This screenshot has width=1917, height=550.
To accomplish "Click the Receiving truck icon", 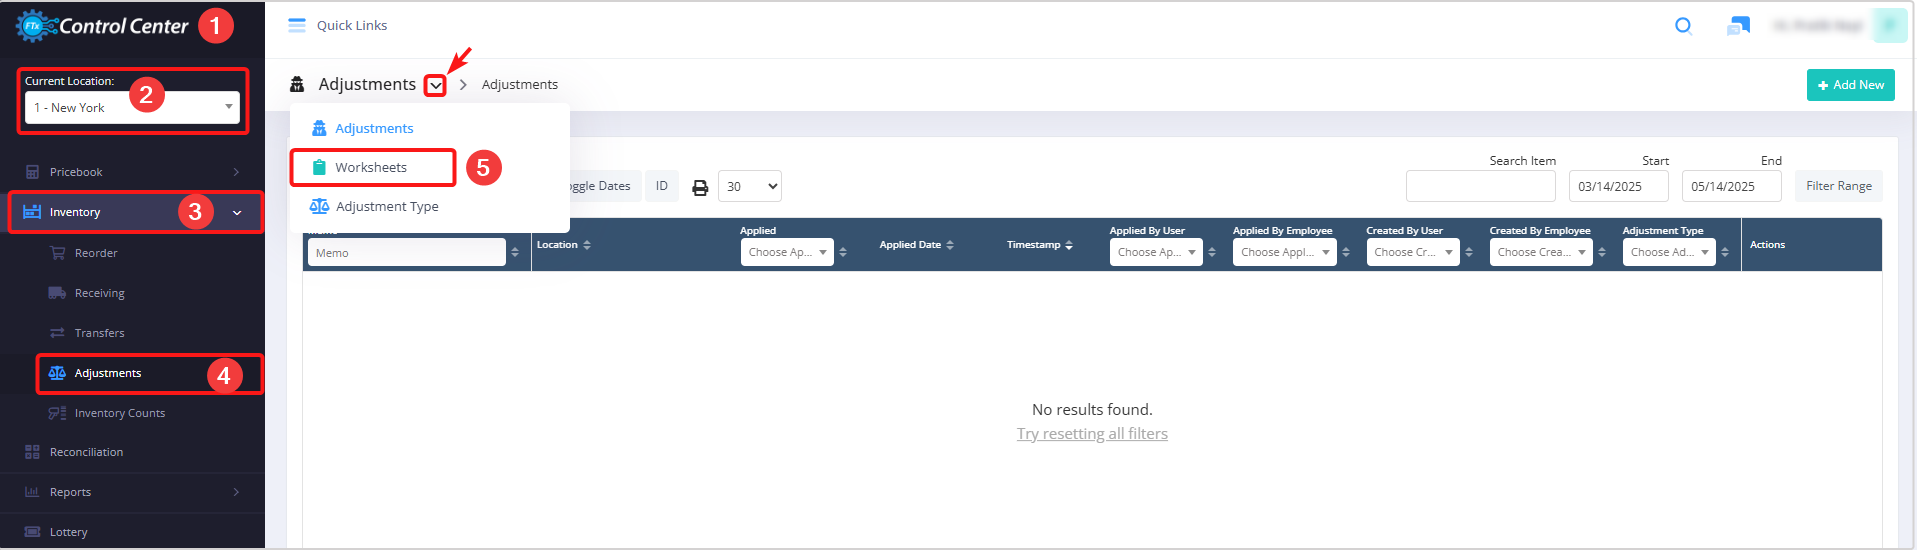I will point(57,293).
